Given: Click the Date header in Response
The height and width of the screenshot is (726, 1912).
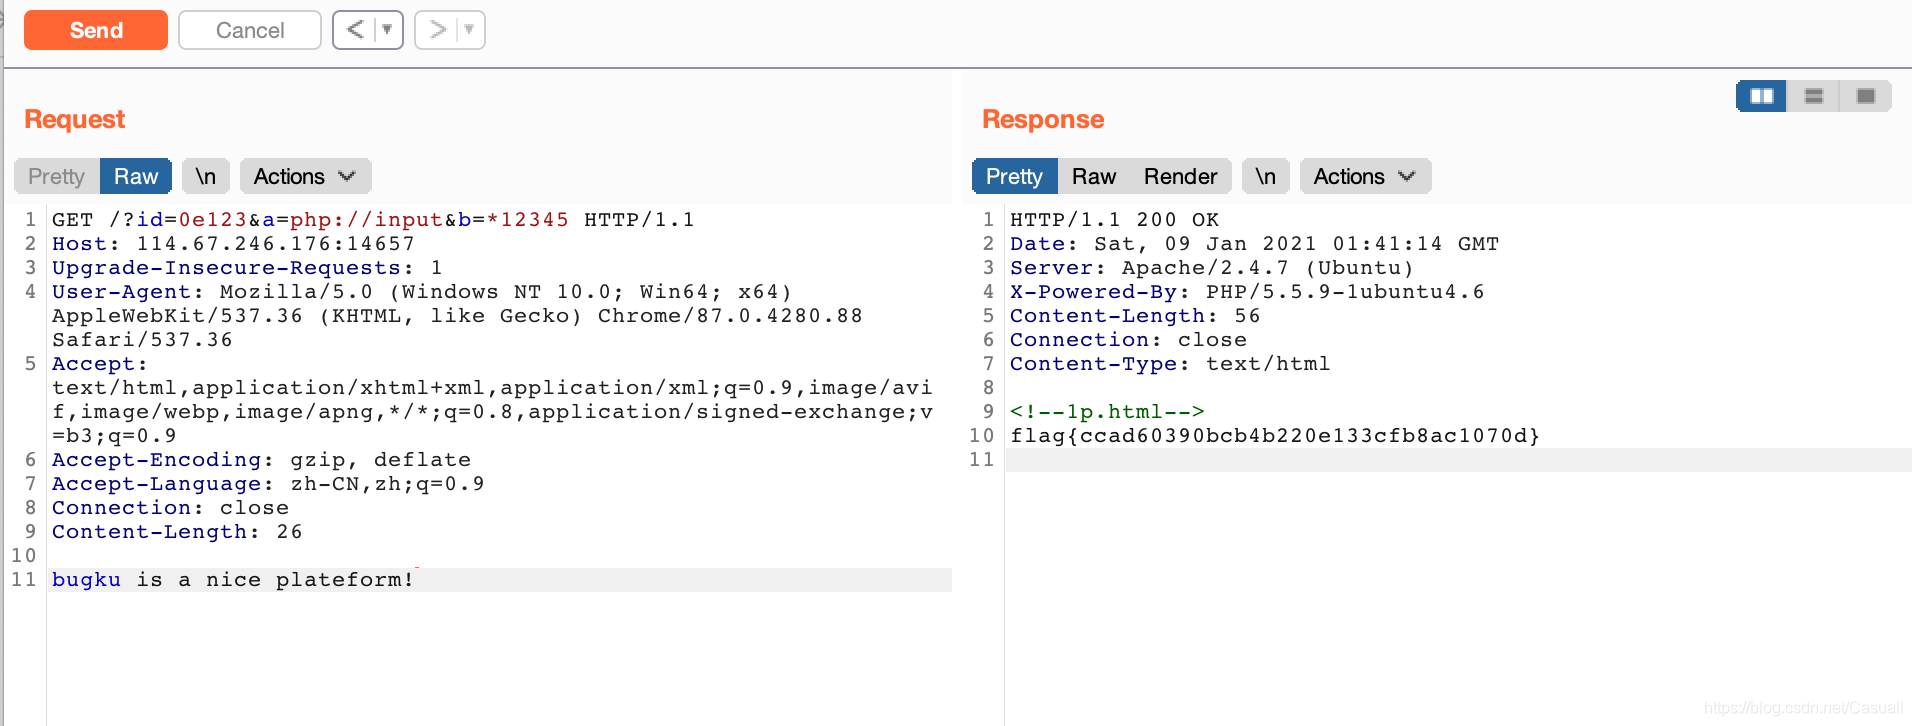Looking at the screenshot, I should 1254,244.
